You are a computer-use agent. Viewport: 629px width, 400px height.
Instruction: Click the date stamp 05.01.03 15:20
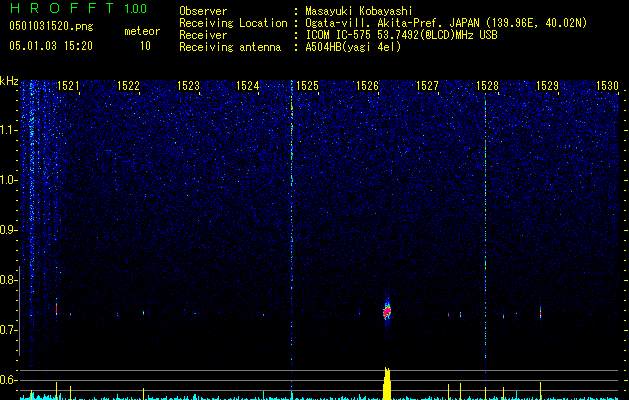pyautogui.click(x=51, y=46)
